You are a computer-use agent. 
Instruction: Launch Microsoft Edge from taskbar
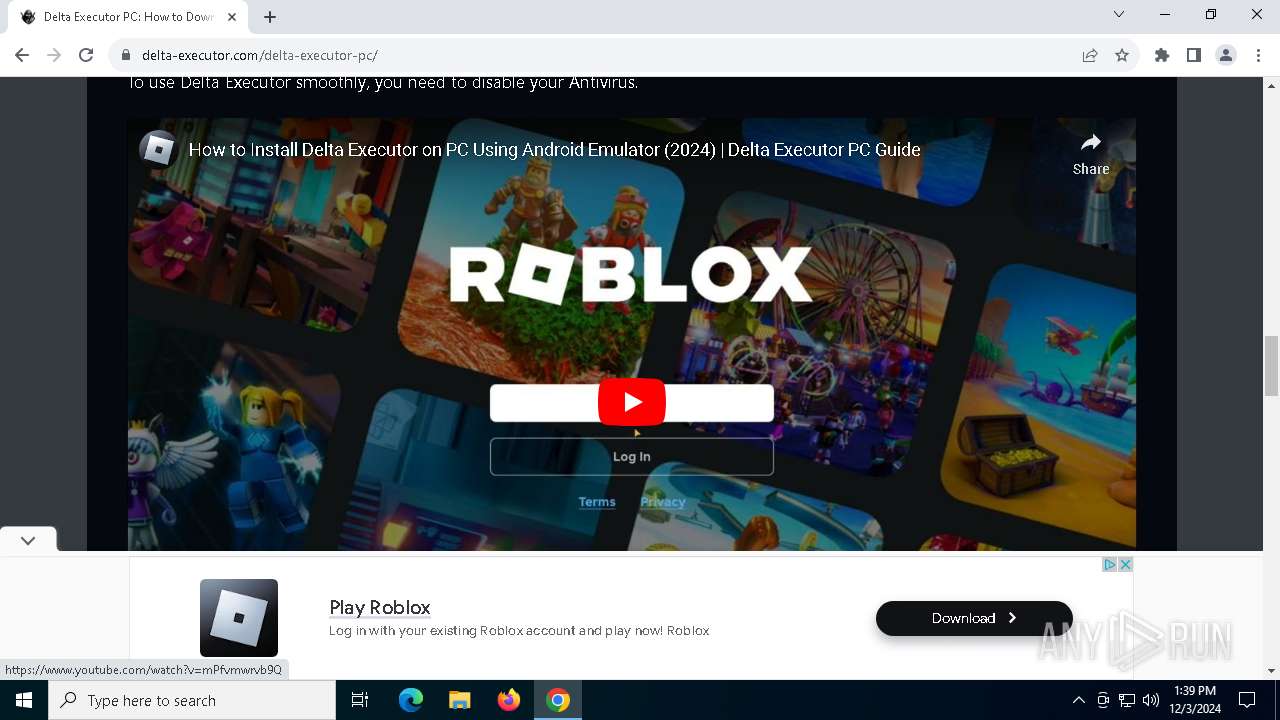click(x=411, y=700)
